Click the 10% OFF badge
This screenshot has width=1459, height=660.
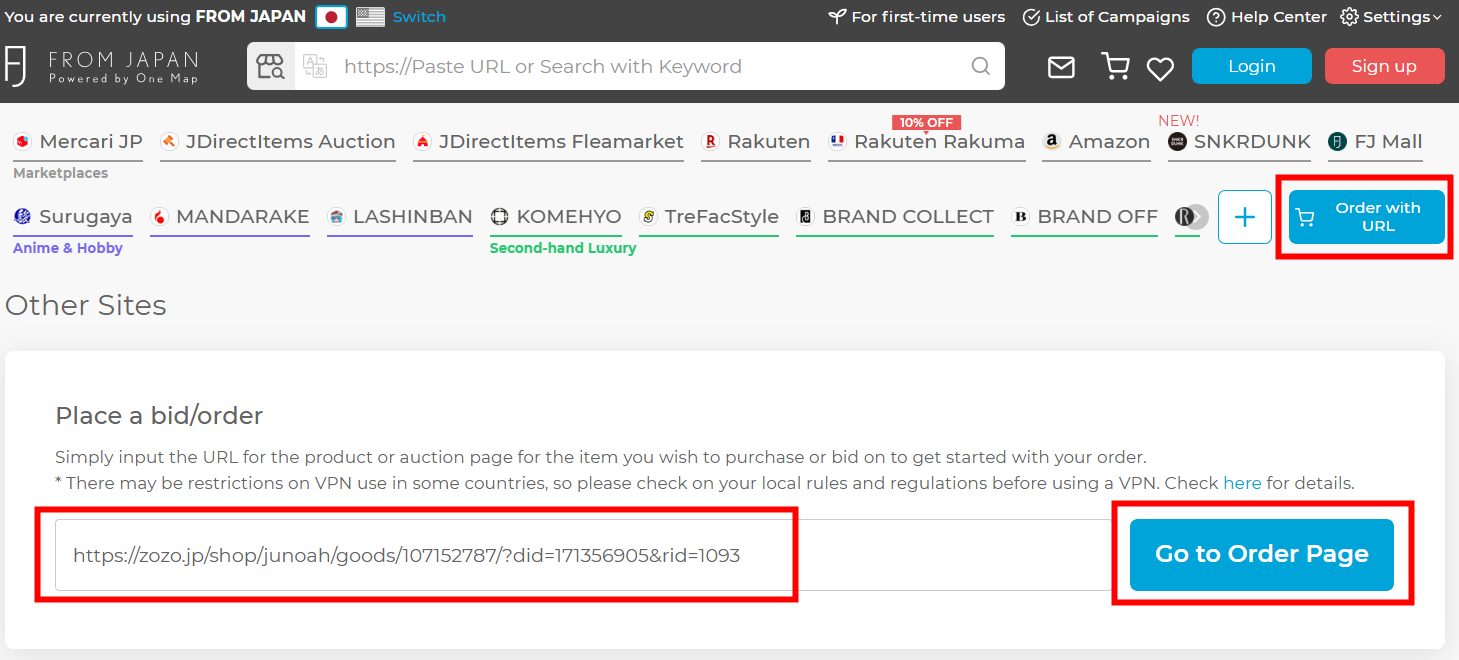[x=926, y=123]
